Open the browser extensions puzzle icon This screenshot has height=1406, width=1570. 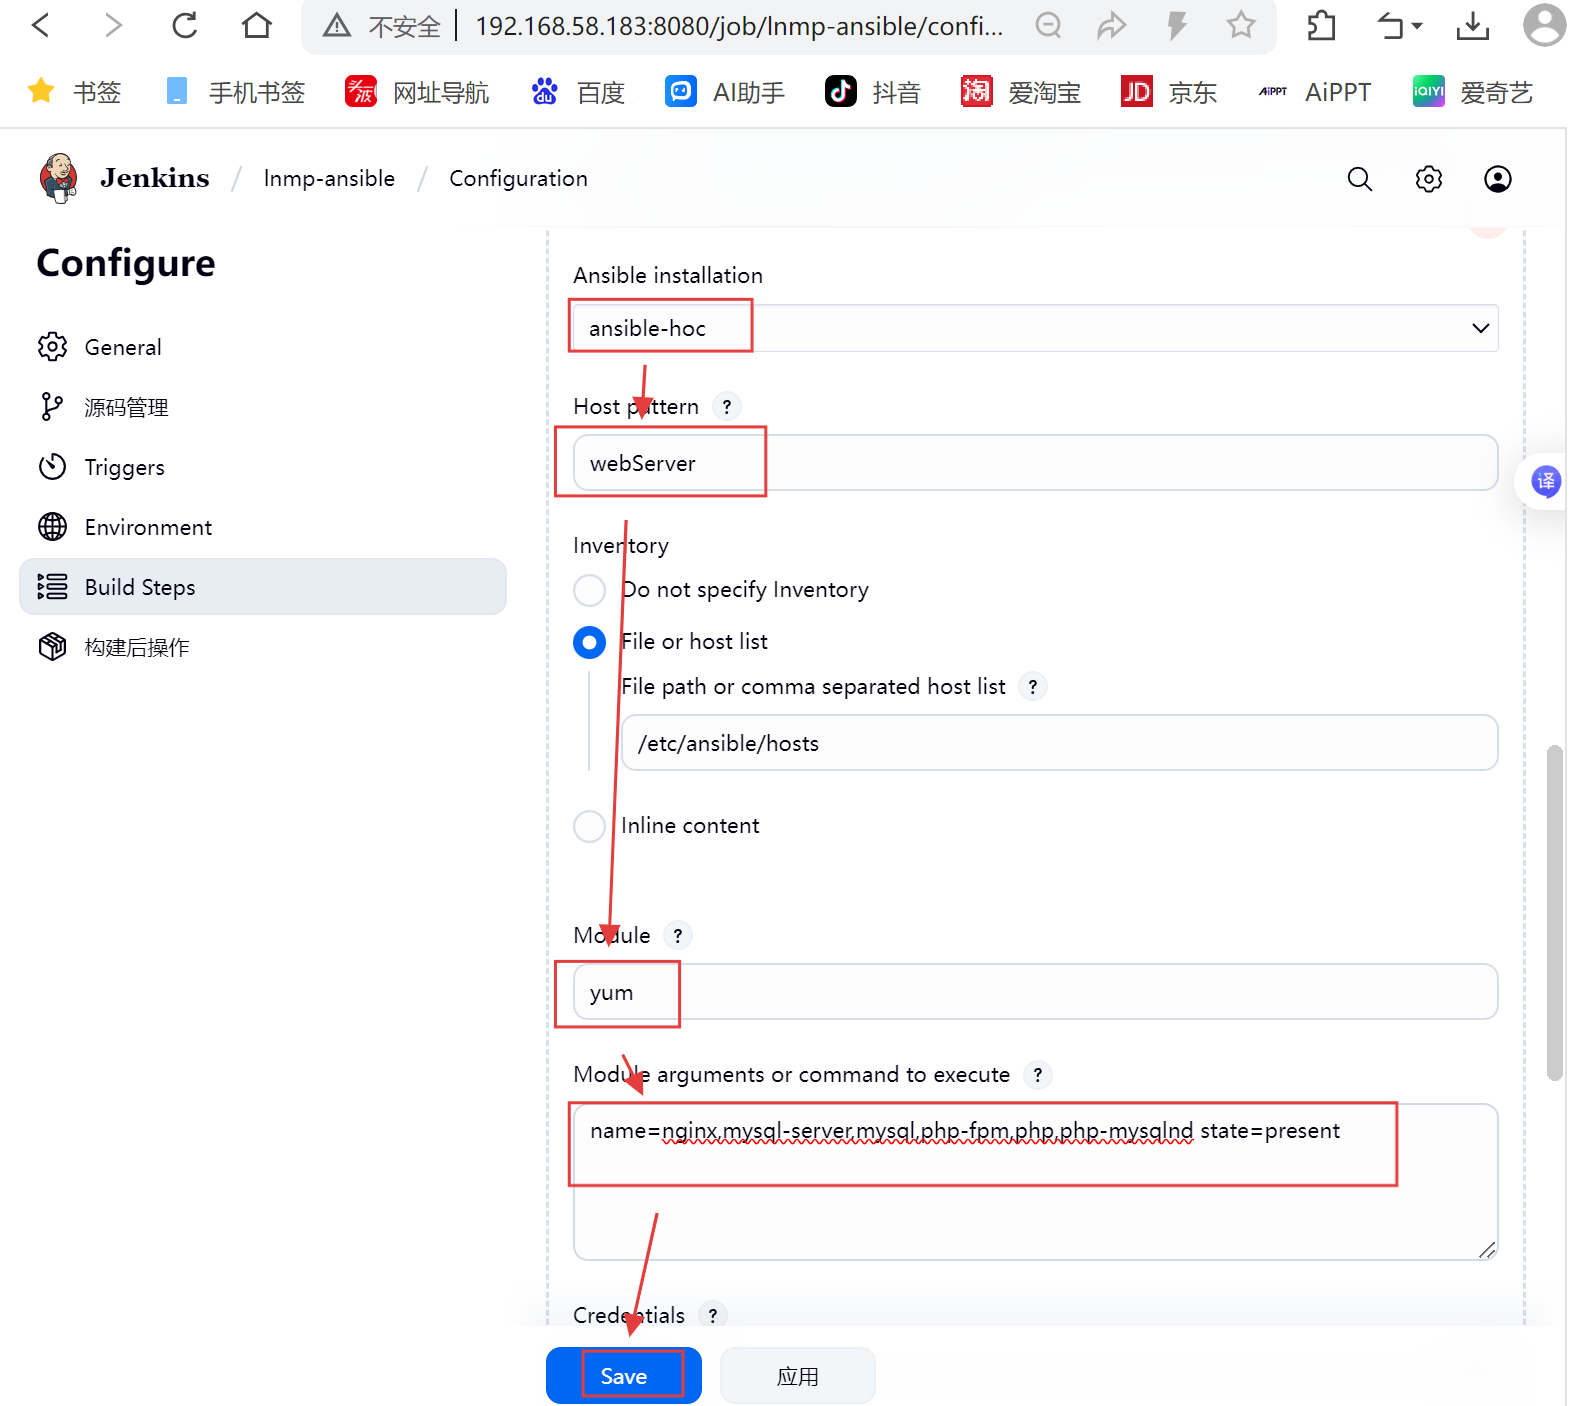click(x=1321, y=25)
